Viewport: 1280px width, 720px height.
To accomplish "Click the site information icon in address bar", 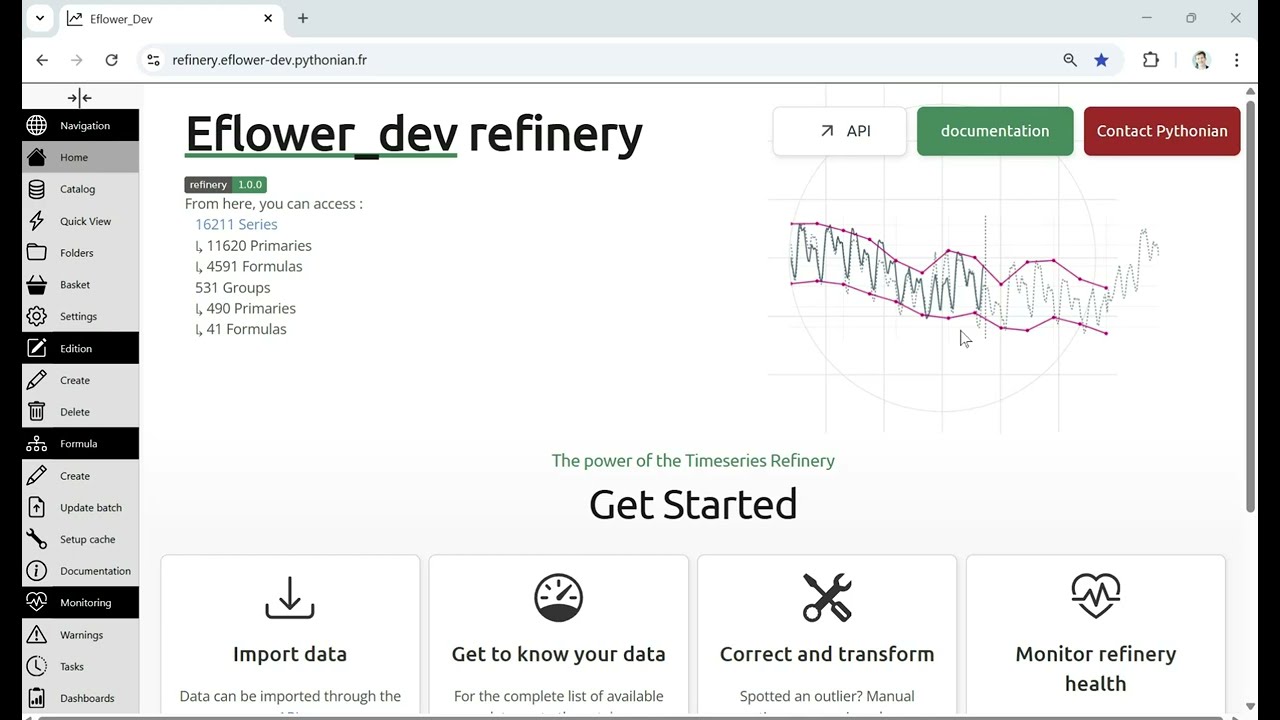I will [x=153, y=60].
